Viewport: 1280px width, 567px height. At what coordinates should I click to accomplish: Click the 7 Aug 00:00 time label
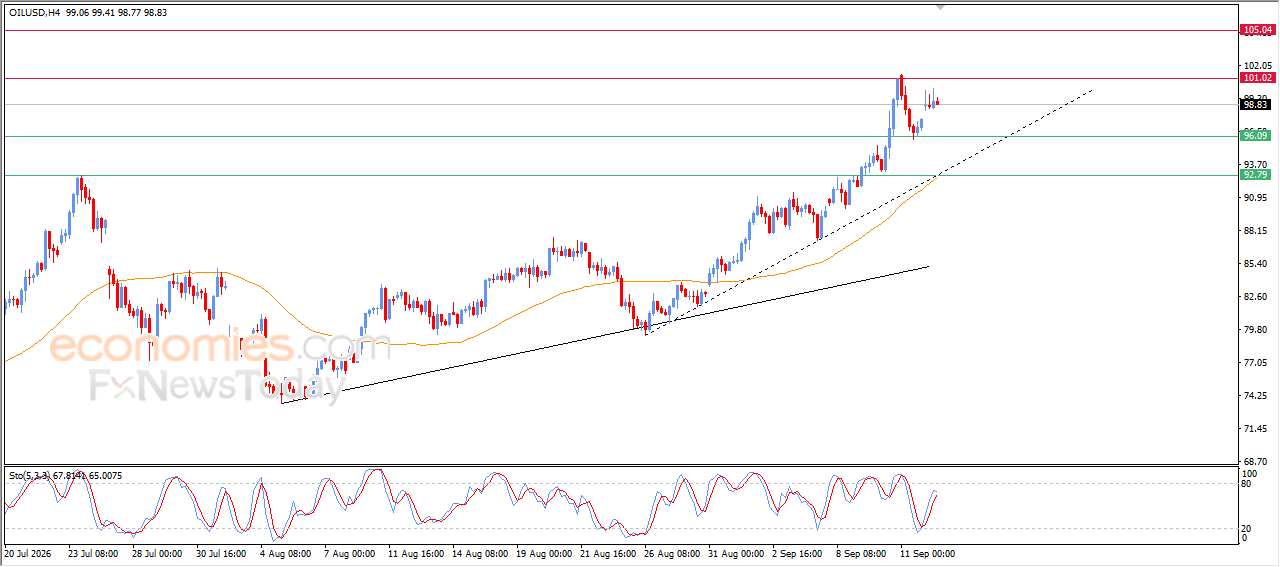pyautogui.click(x=350, y=552)
